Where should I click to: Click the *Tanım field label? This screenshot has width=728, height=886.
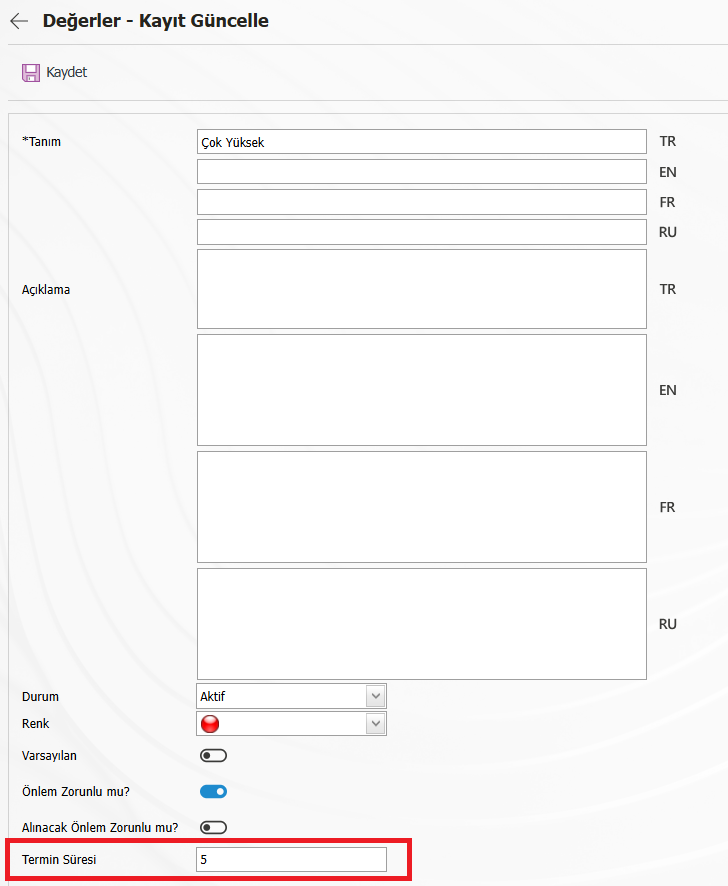[41, 142]
